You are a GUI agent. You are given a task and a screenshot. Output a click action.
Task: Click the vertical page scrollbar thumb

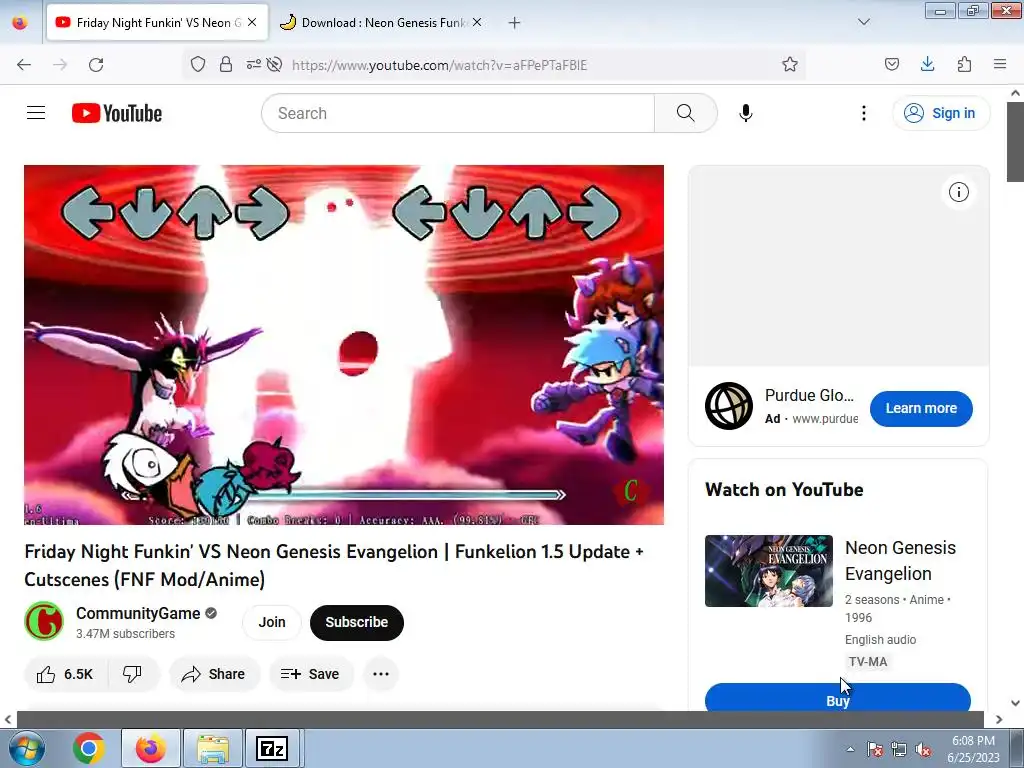[1015, 143]
